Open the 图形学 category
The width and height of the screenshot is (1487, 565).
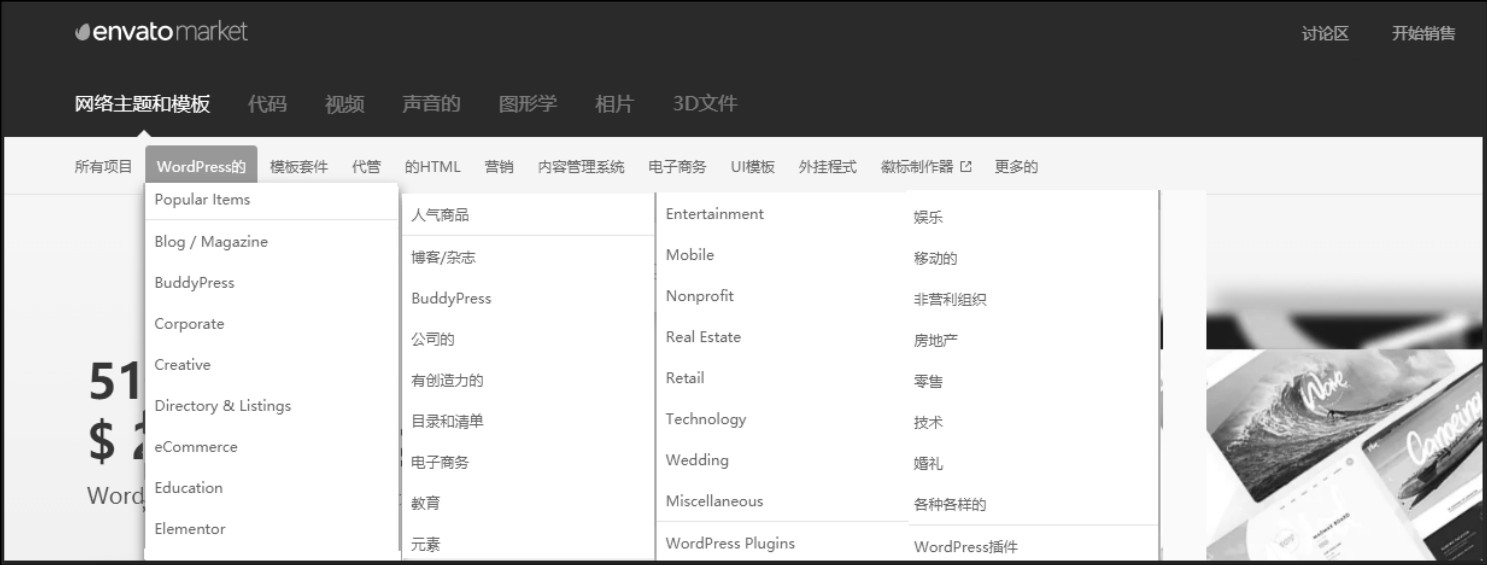point(528,104)
